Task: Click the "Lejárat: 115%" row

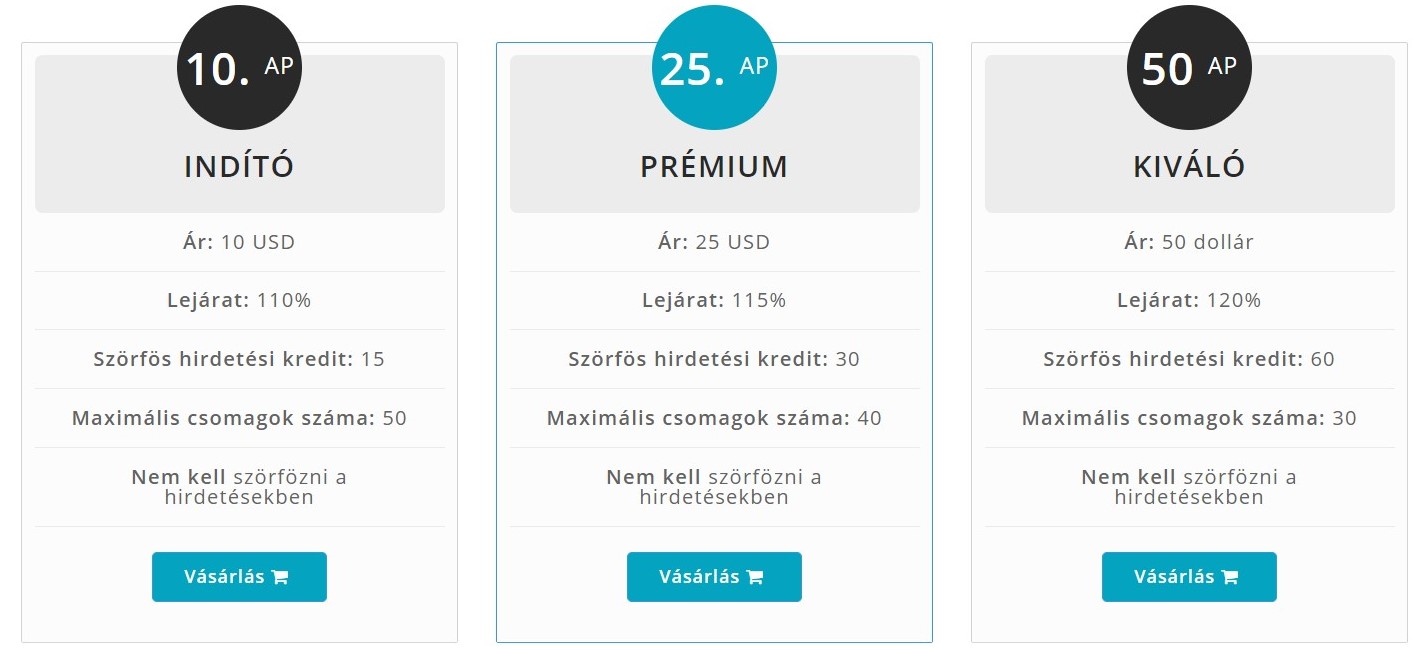Action: pyautogui.click(x=714, y=300)
